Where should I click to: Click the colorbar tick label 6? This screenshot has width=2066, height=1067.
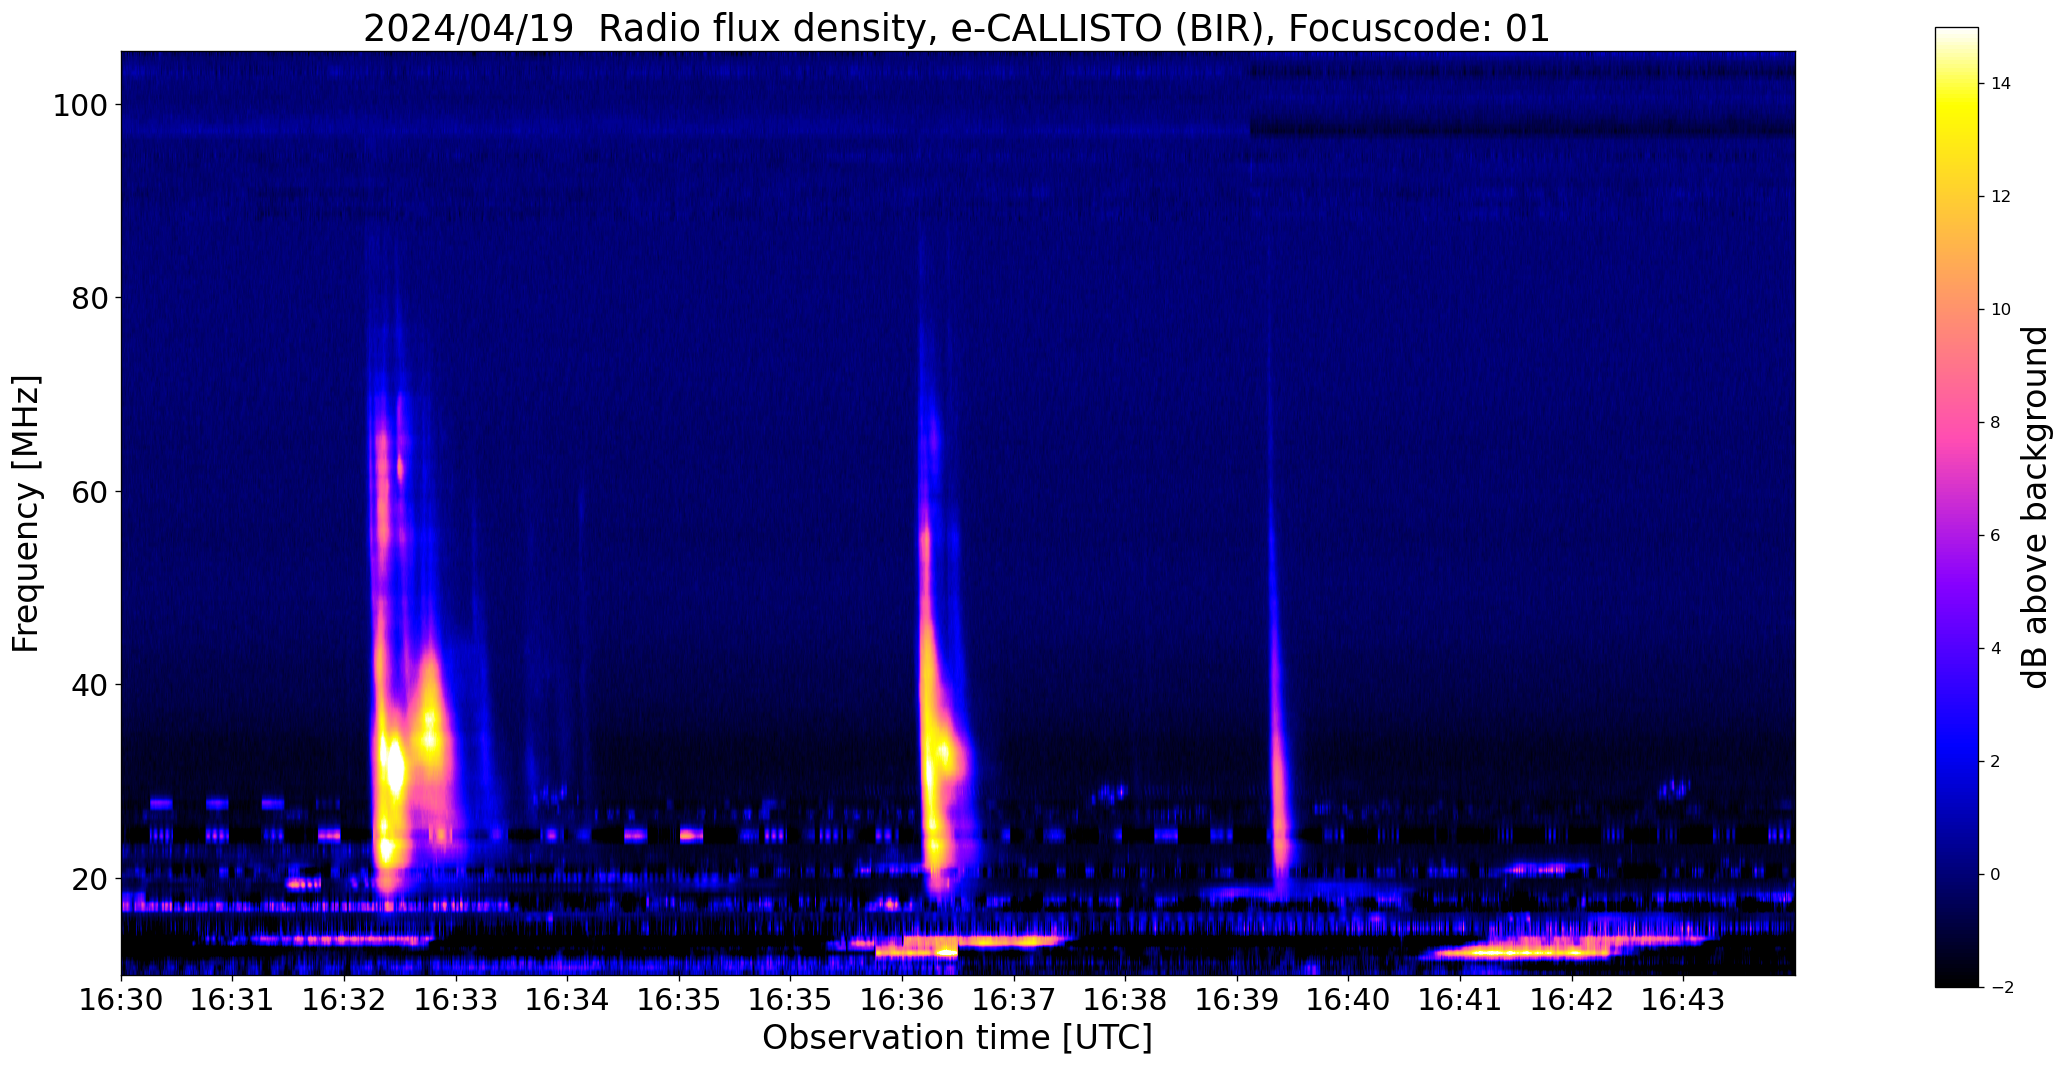point(1996,536)
